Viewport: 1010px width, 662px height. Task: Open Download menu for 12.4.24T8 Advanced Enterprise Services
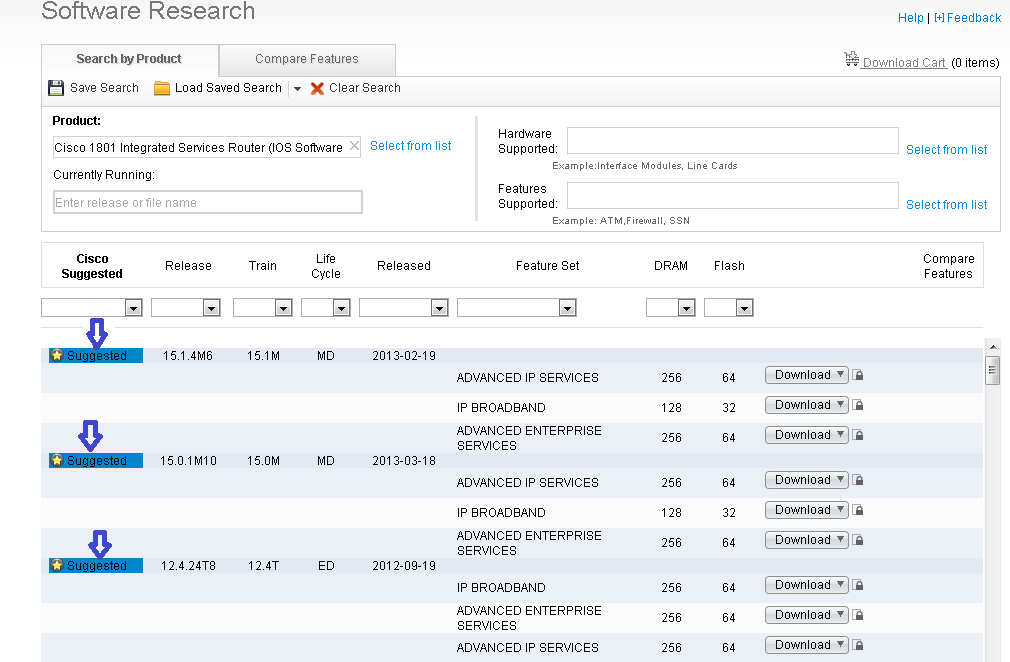(x=806, y=615)
